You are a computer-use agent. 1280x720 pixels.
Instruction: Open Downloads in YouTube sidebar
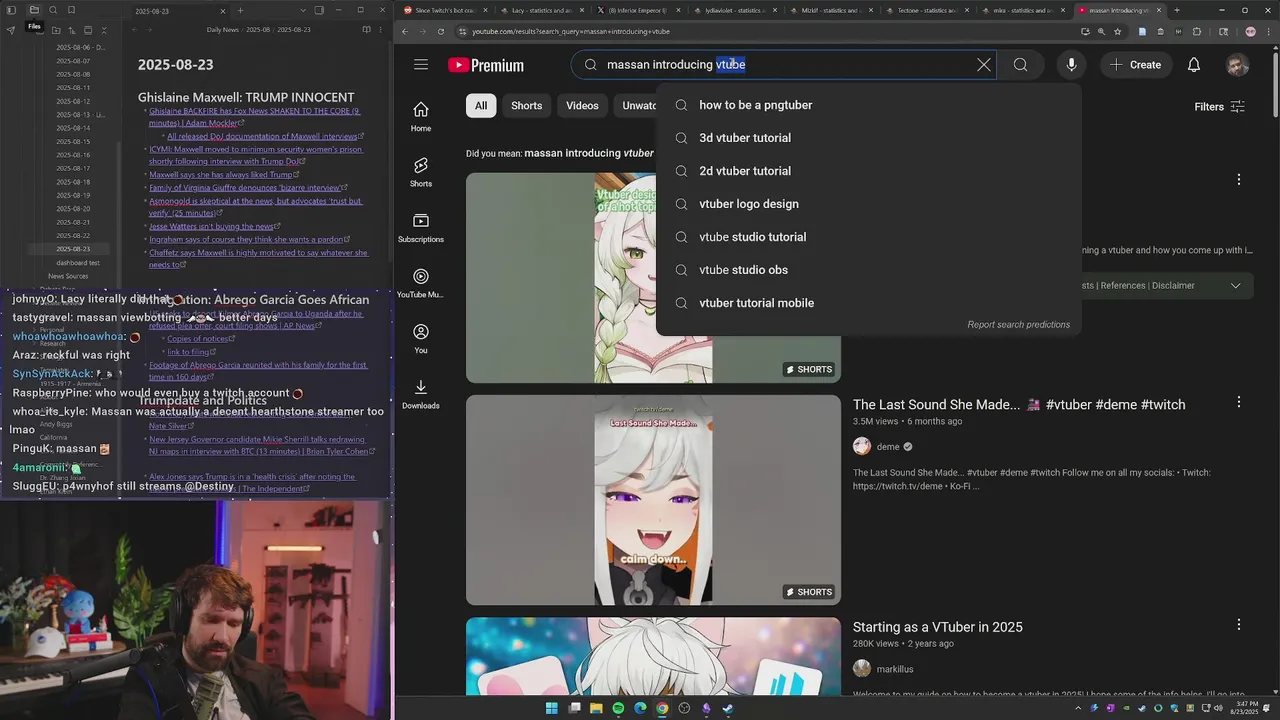pyautogui.click(x=421, y=394)
